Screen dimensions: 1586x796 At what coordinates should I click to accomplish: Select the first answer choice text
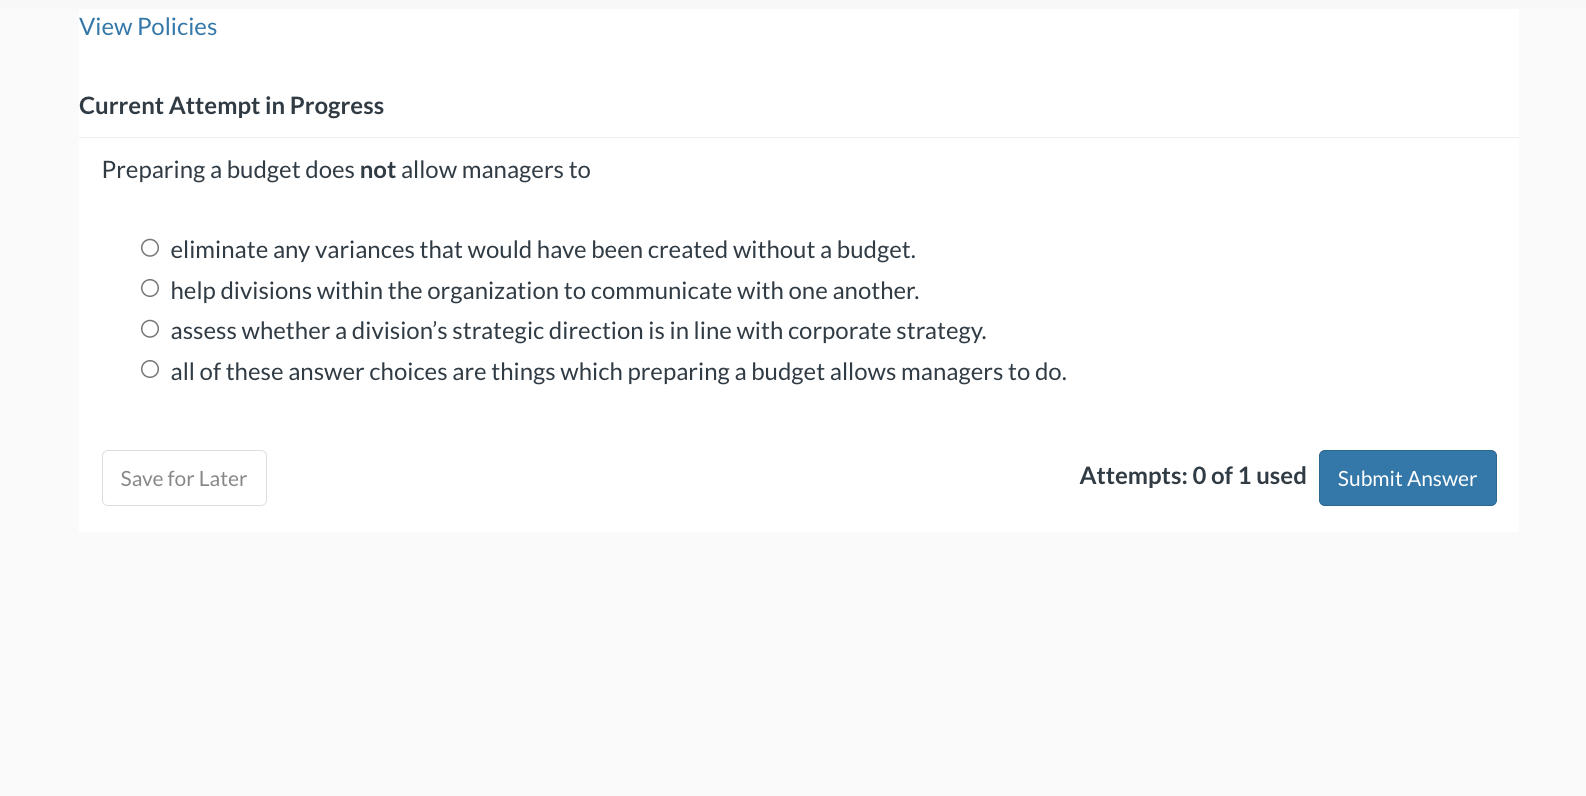click(x=543, y=249)
